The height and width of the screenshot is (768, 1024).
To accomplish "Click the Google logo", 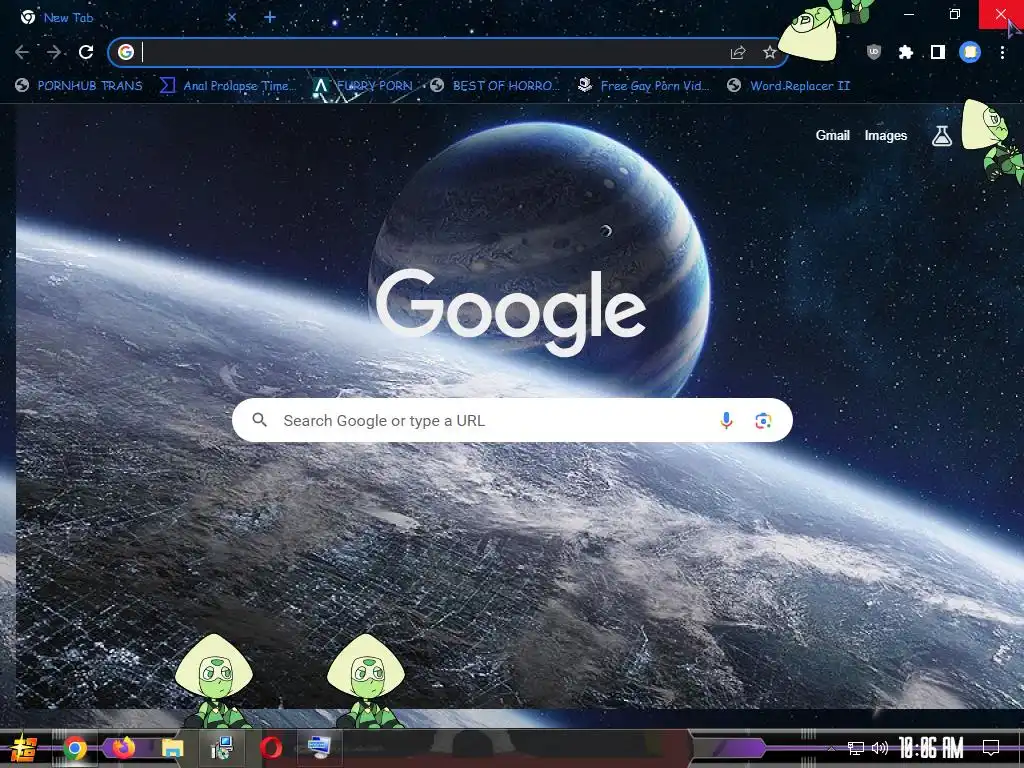I will pyautogui.click(x=511, y=313).
